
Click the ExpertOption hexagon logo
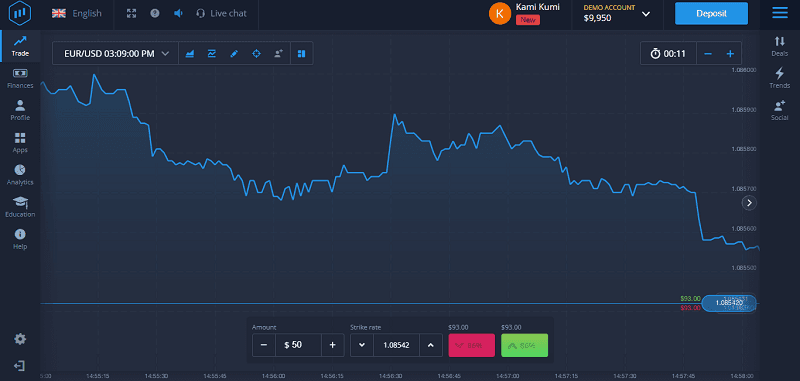(20, 14)
